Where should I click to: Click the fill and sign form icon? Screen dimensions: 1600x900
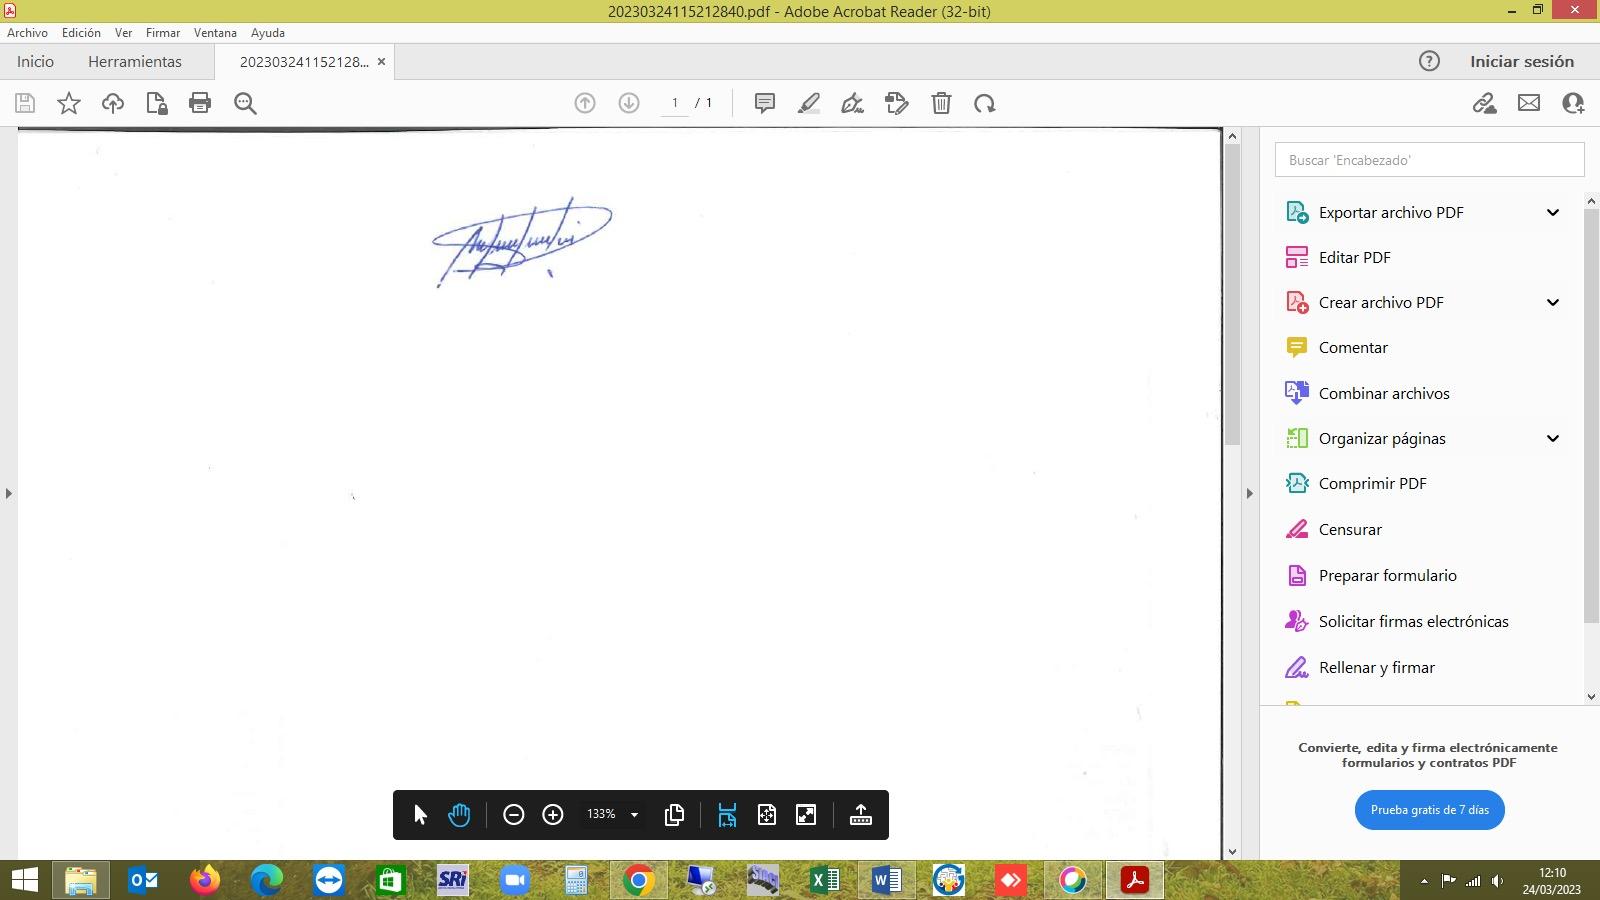tap(897, 103)
